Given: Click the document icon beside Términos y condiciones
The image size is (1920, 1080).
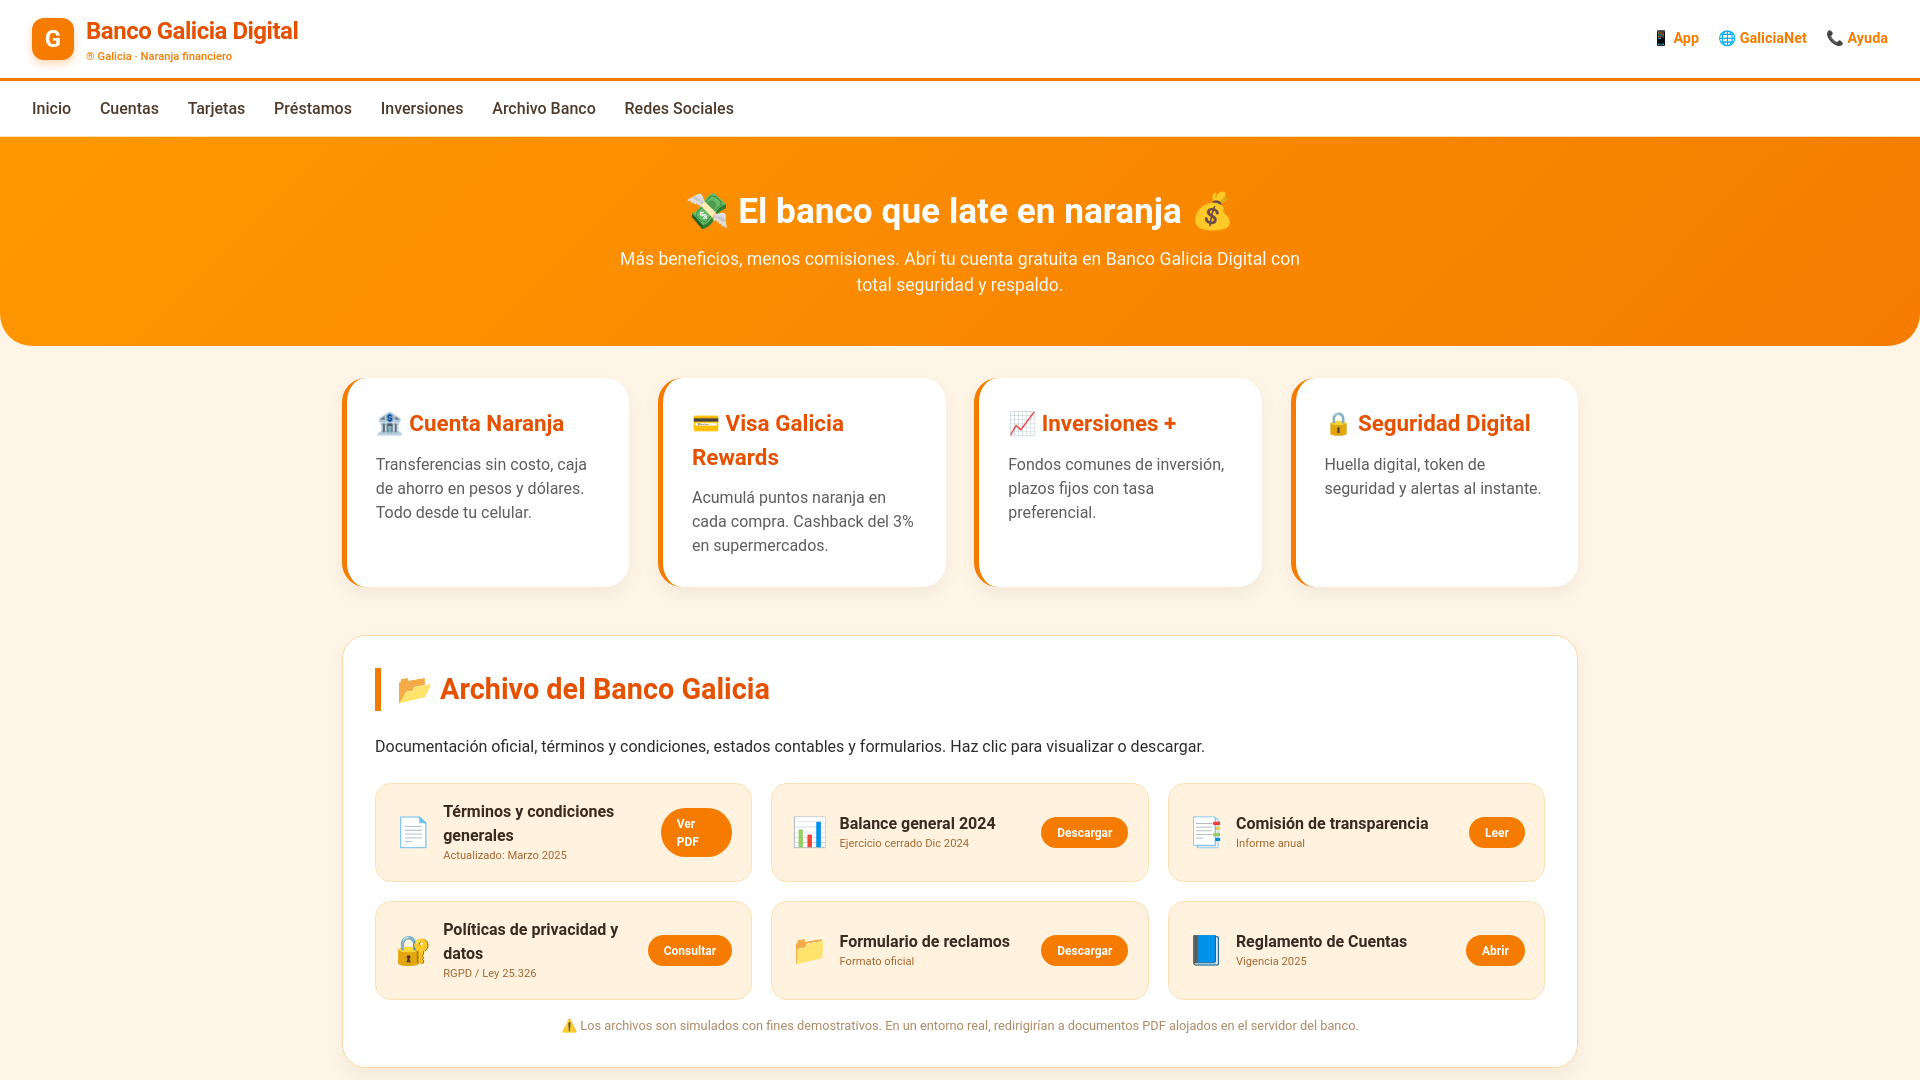Looking at the screenshot, I should click(x=413, y=832).
